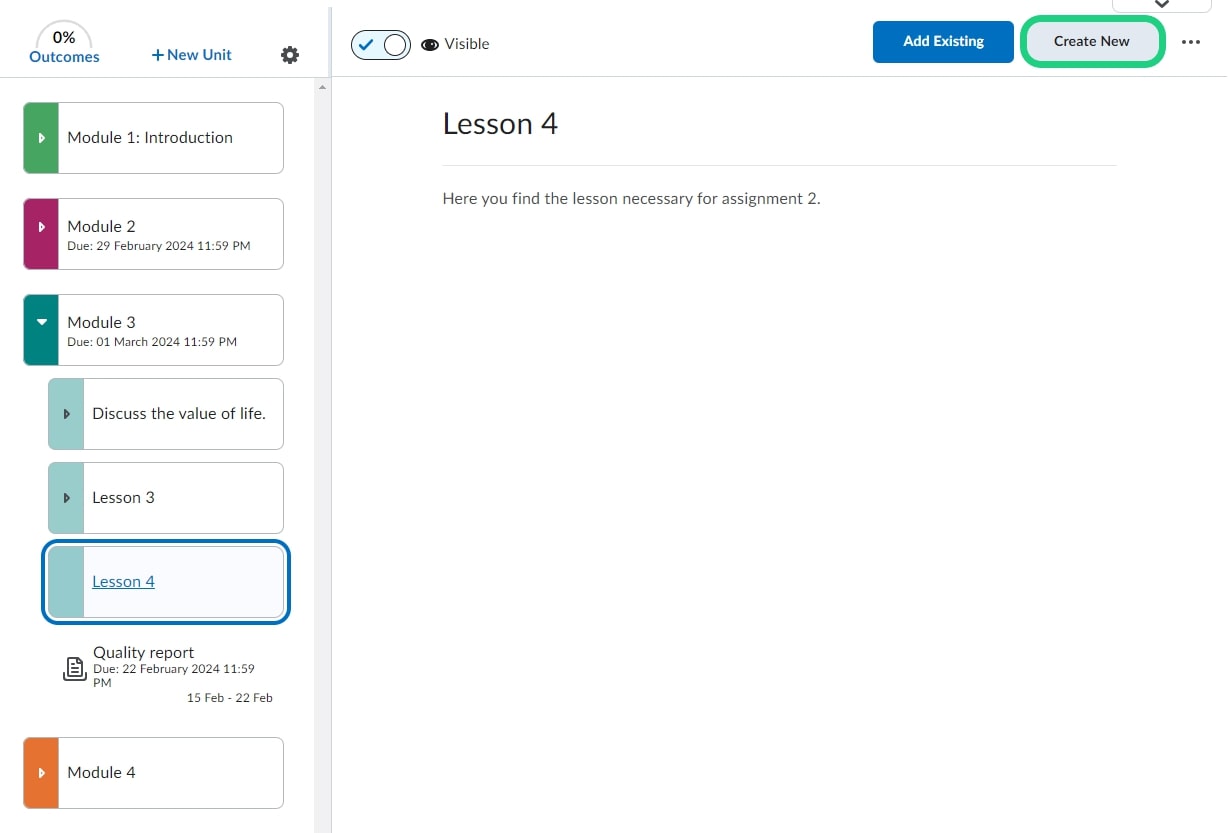Viewport: 1229px width, 833px height.
Task: Collapse the Module 3 arrow
Action: point(41,322)
